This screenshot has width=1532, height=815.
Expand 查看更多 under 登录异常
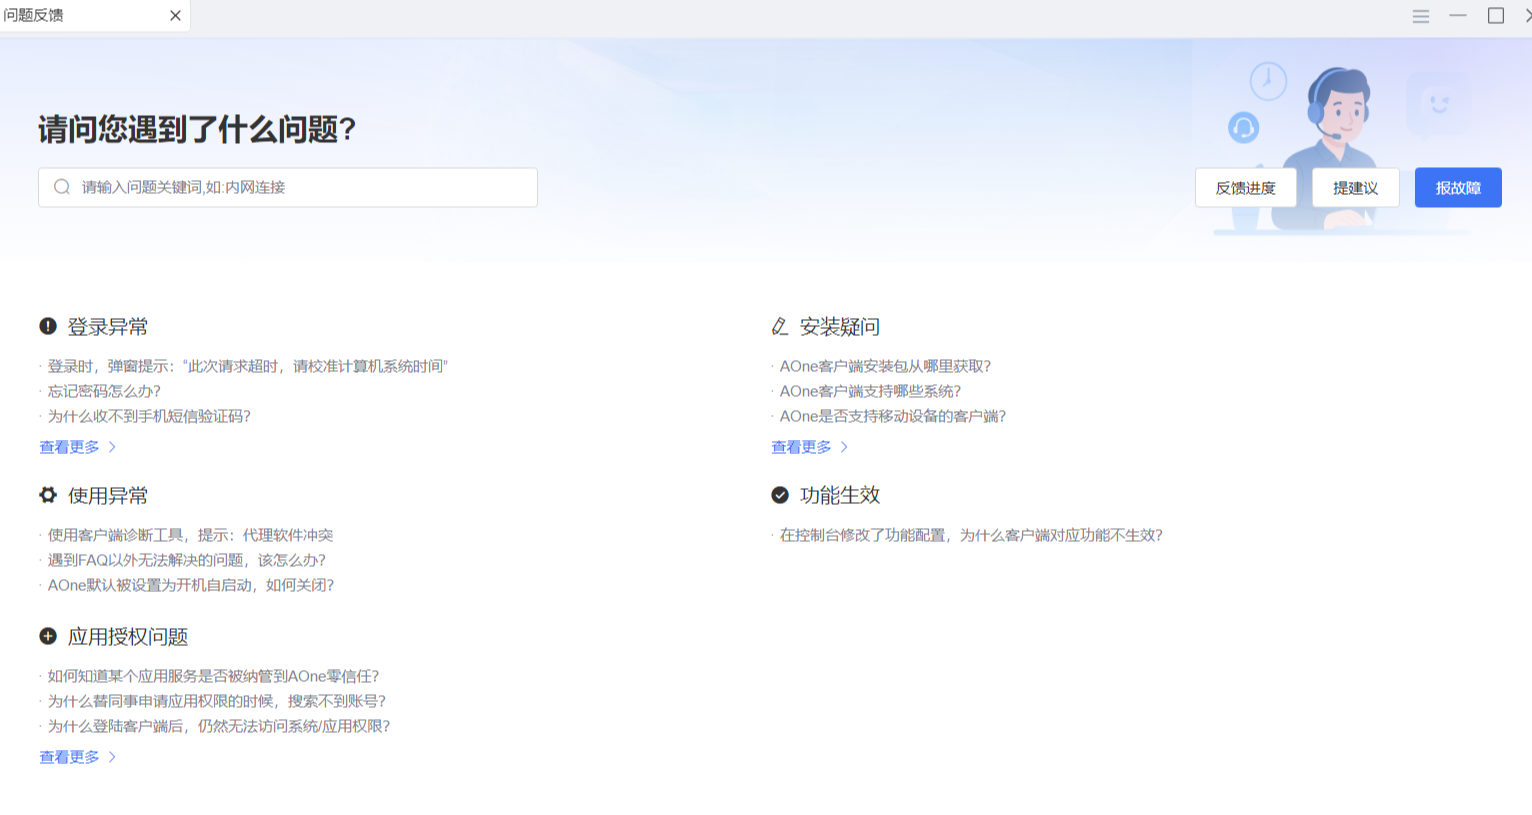(x=69, y=447)
